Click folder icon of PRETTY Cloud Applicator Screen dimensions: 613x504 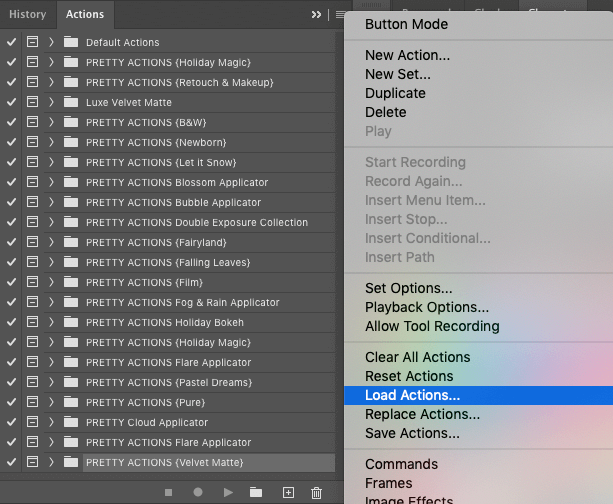pyautogui.click(x=71, y=422)
